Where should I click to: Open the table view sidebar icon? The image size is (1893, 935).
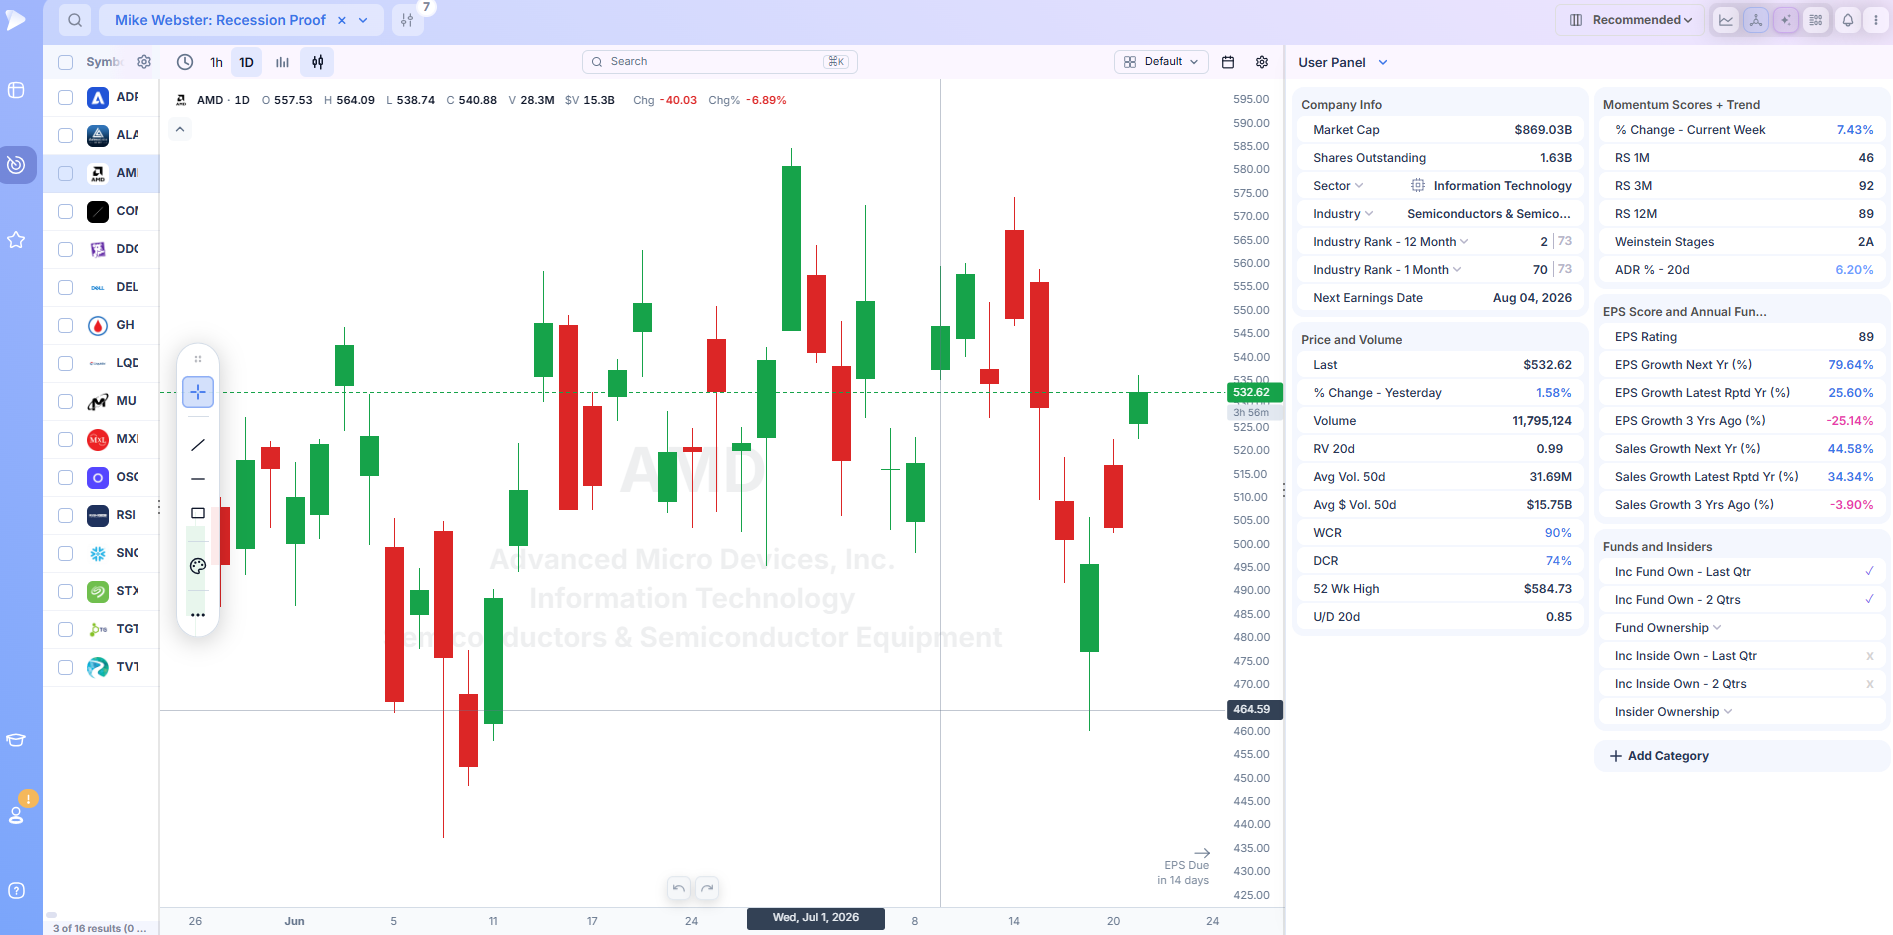(16, 90)
